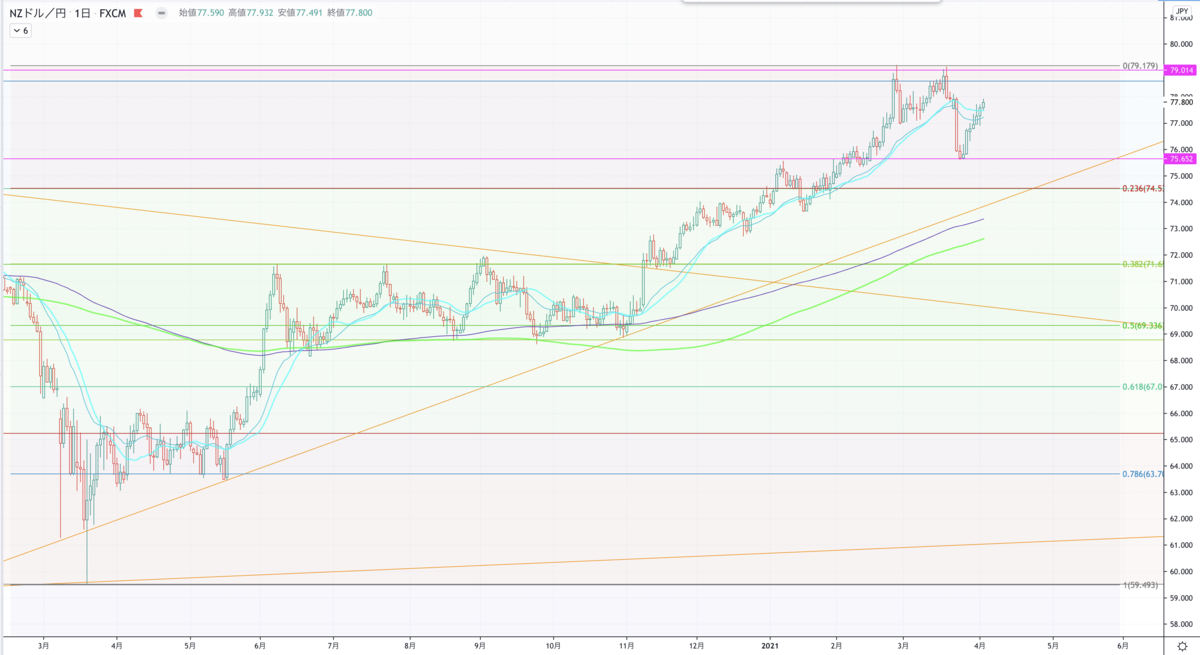Screen dimensions: 1200x655
Task: Click the Fibonacci 0.618 level label
Action: (x=1142, y=386)
